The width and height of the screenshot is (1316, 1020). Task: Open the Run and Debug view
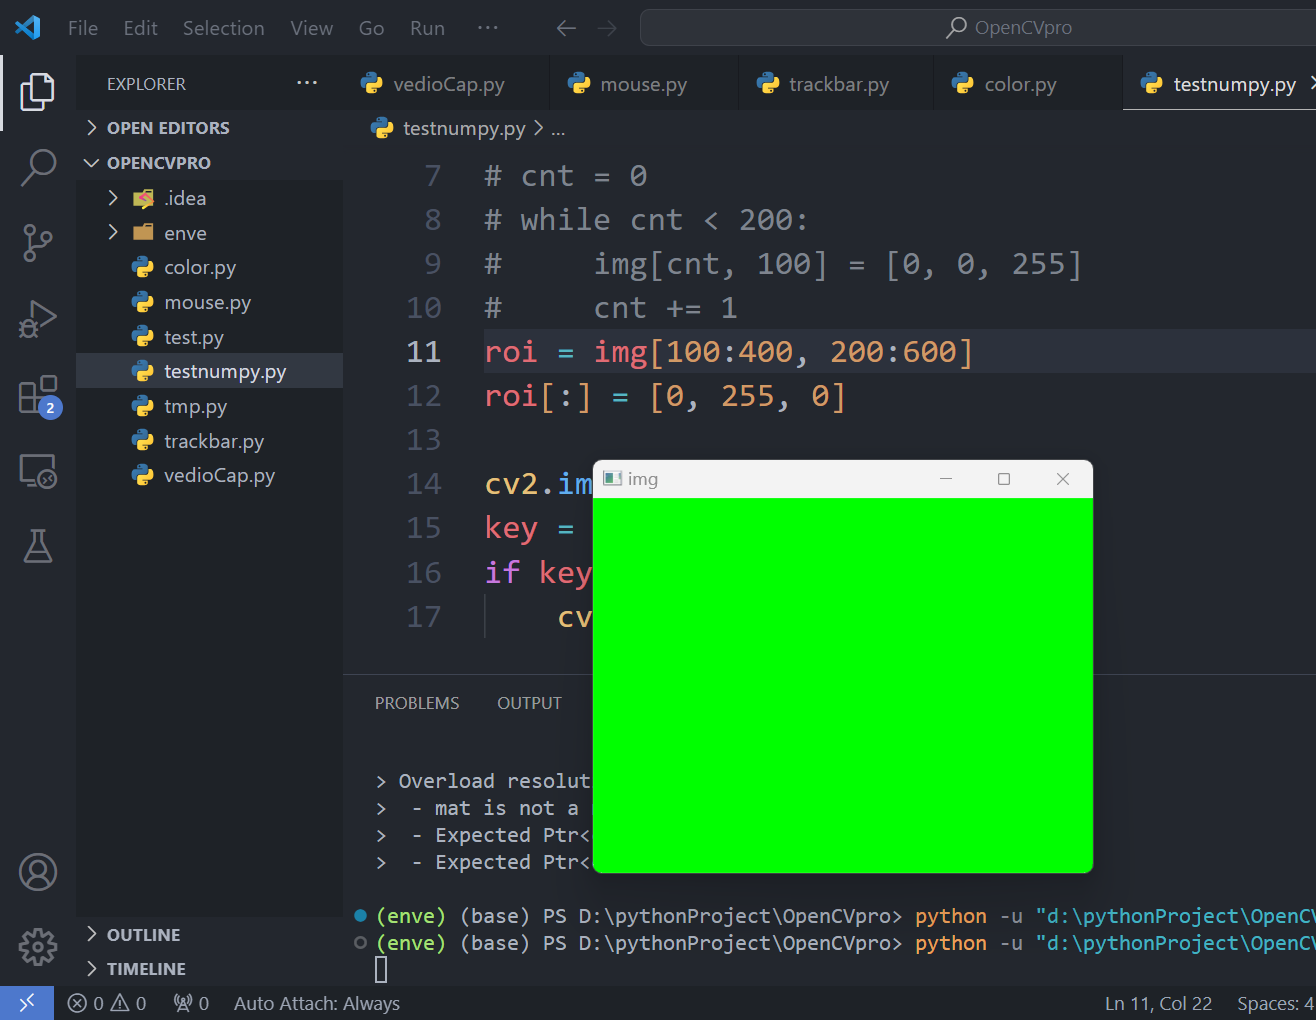(38, 319)
